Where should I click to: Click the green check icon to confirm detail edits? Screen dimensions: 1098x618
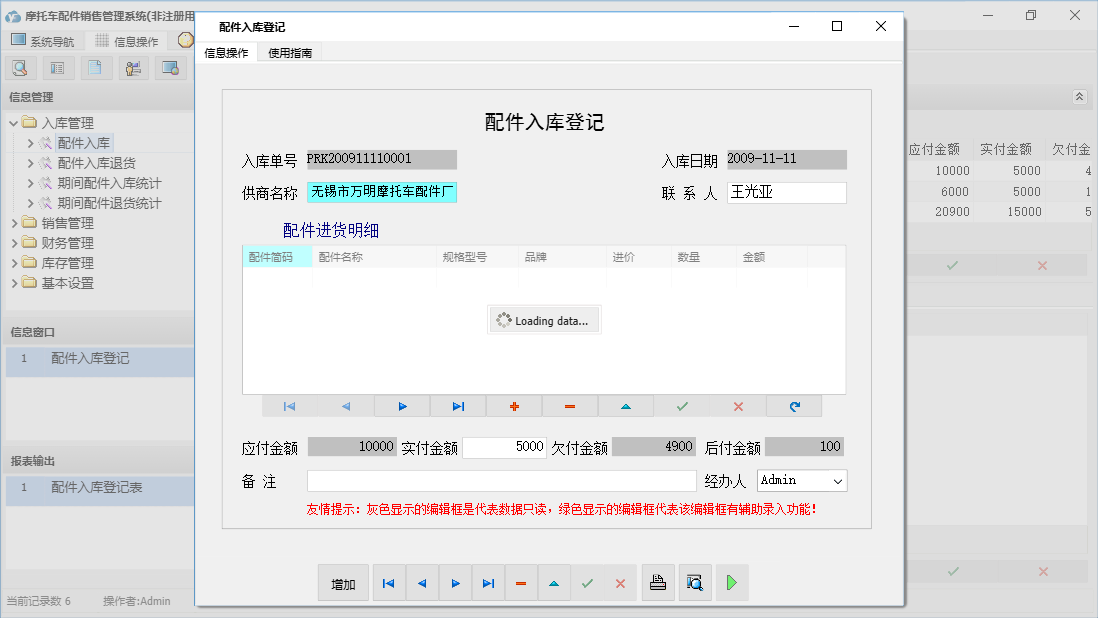tap(682, 406)
